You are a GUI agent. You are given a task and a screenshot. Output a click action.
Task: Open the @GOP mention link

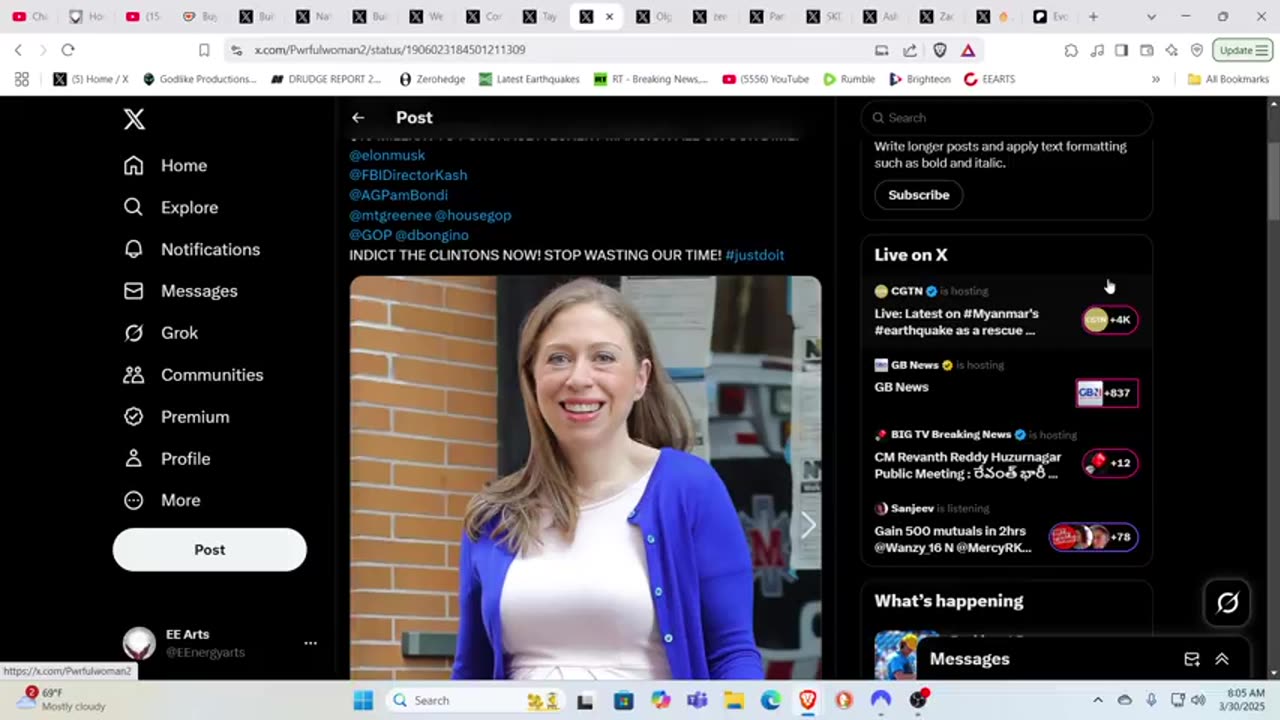click(x=370, y=235)
